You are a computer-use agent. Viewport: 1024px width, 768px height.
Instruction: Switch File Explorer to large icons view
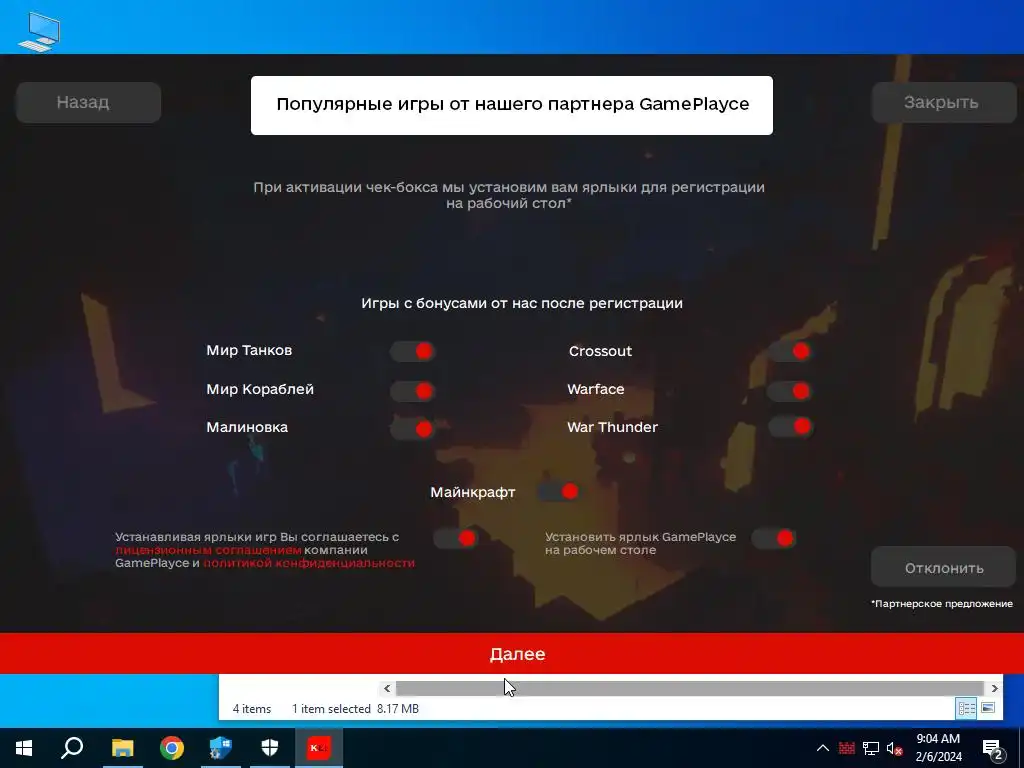point(988,708)
